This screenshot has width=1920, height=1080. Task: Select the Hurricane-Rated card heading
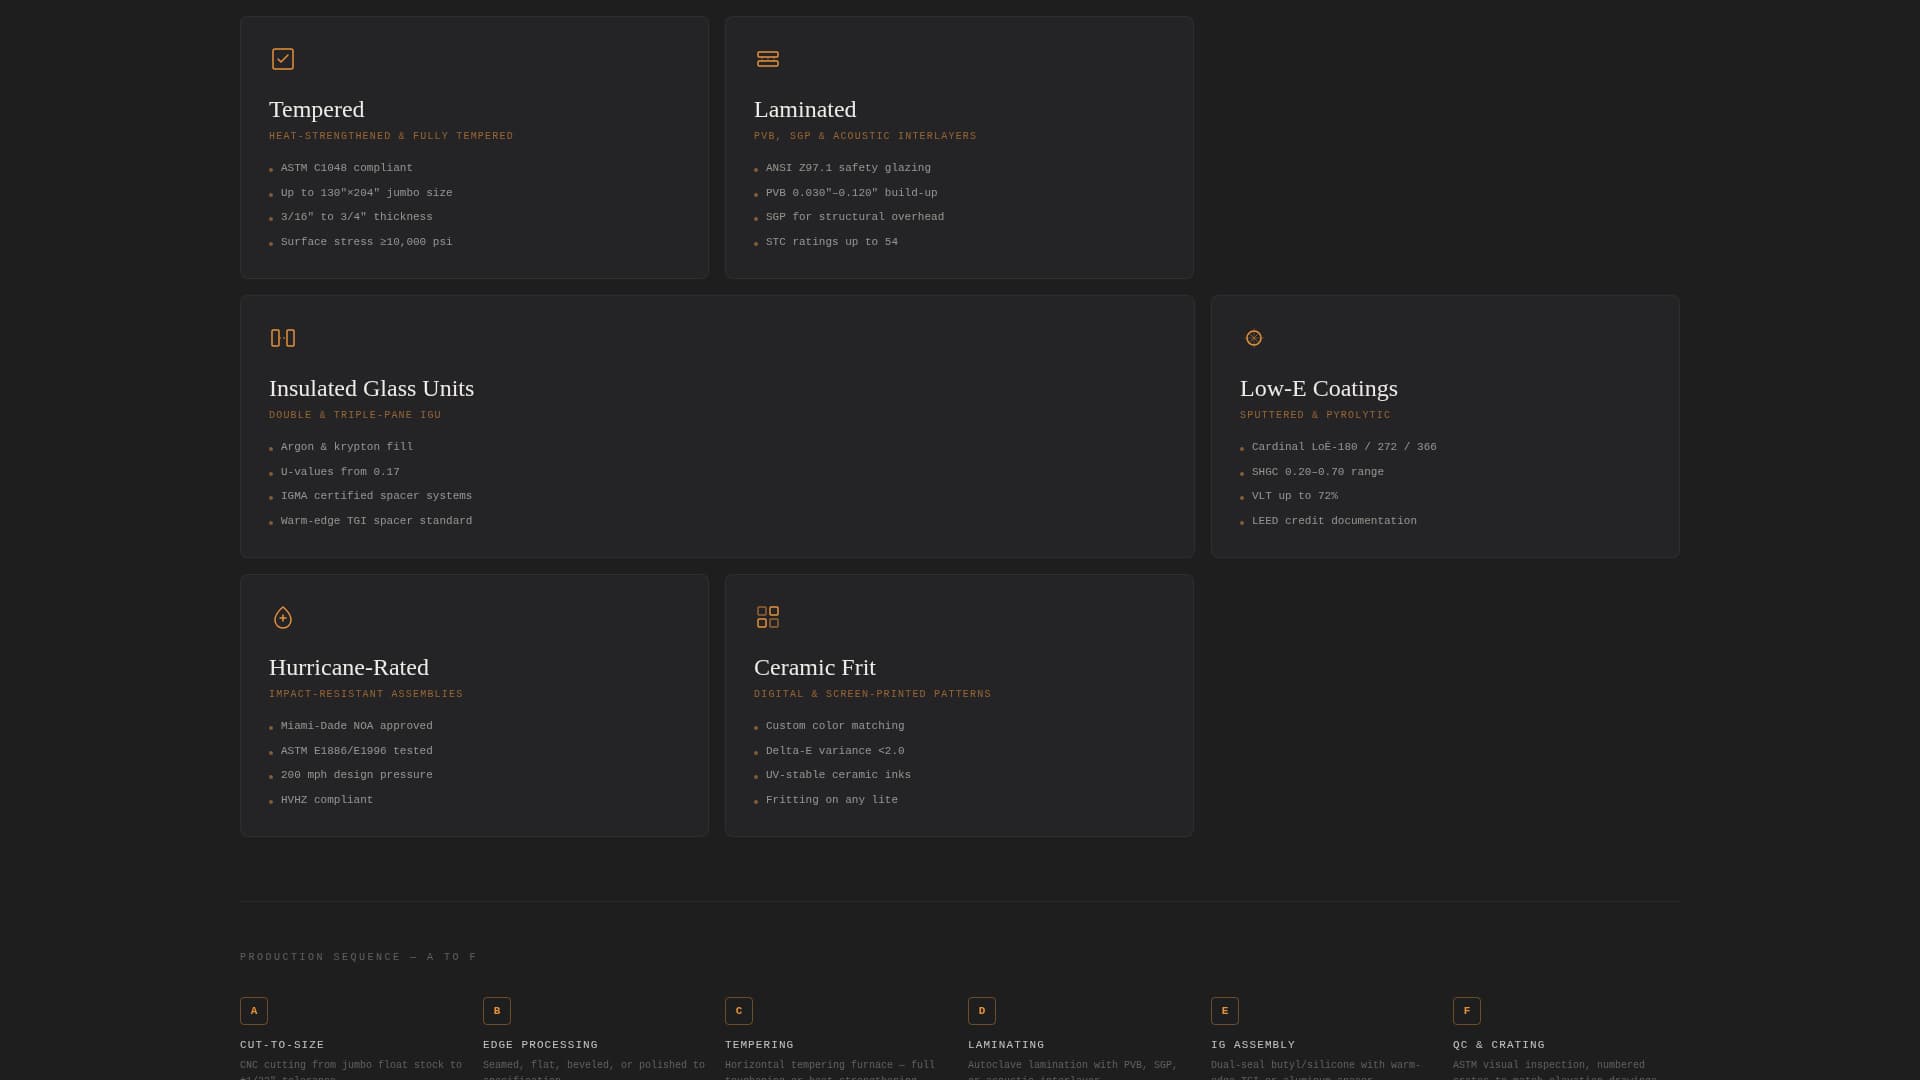point(348,668)
